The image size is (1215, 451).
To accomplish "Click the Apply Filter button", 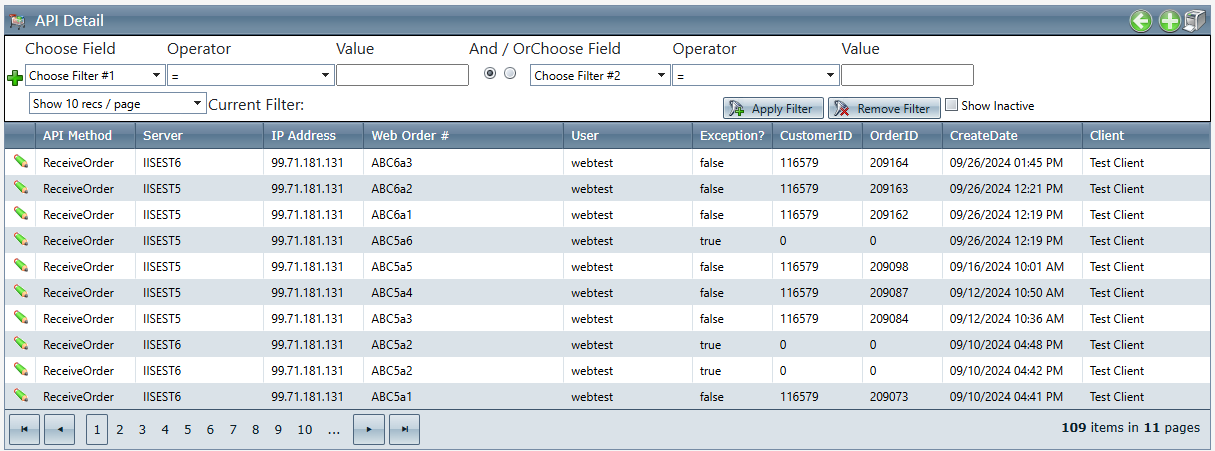I will coord(774,108).
